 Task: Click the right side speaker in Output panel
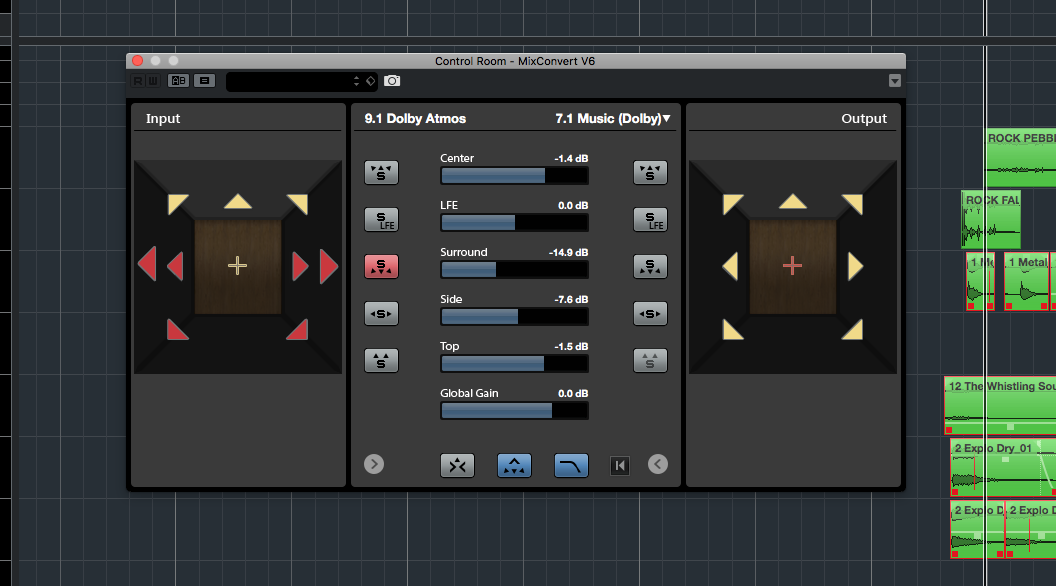point(855,266)
